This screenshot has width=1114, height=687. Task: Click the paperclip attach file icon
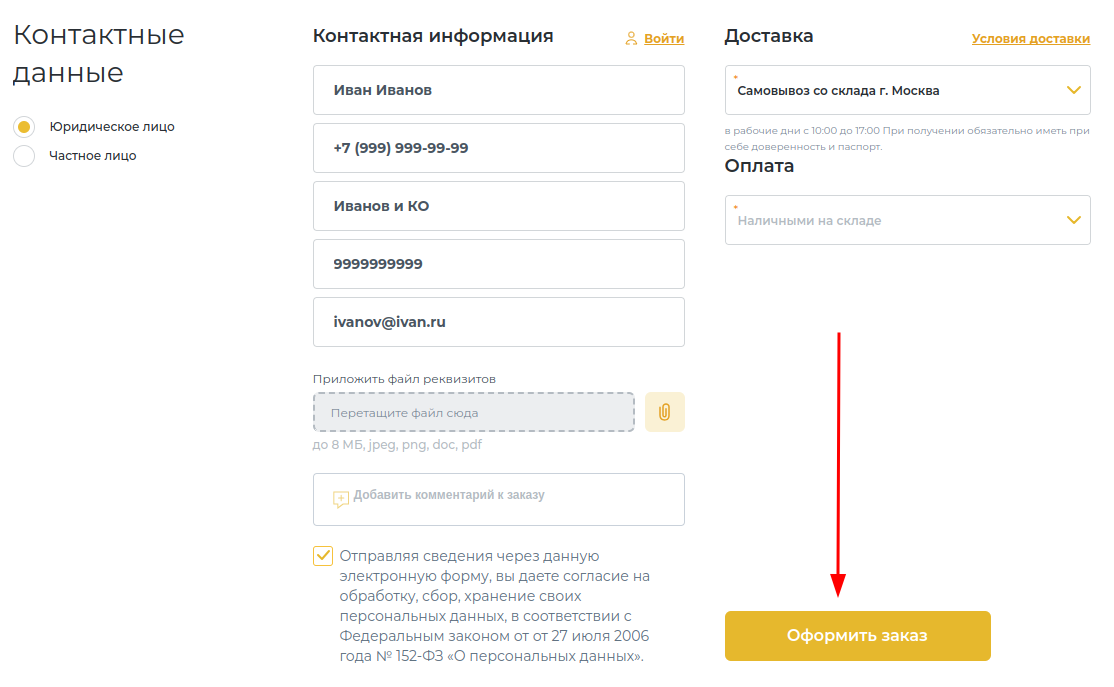[664, 412]
